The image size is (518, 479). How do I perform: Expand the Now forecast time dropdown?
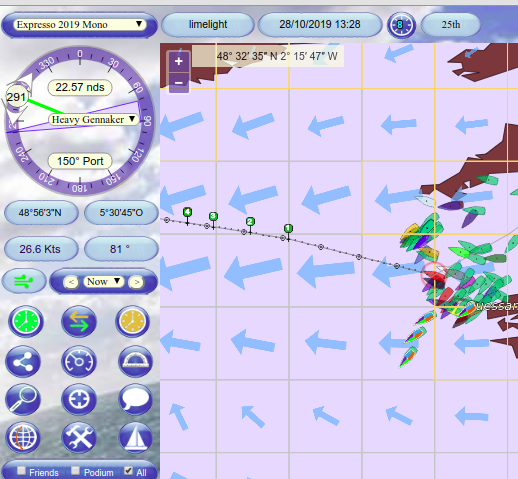[103, 282]
